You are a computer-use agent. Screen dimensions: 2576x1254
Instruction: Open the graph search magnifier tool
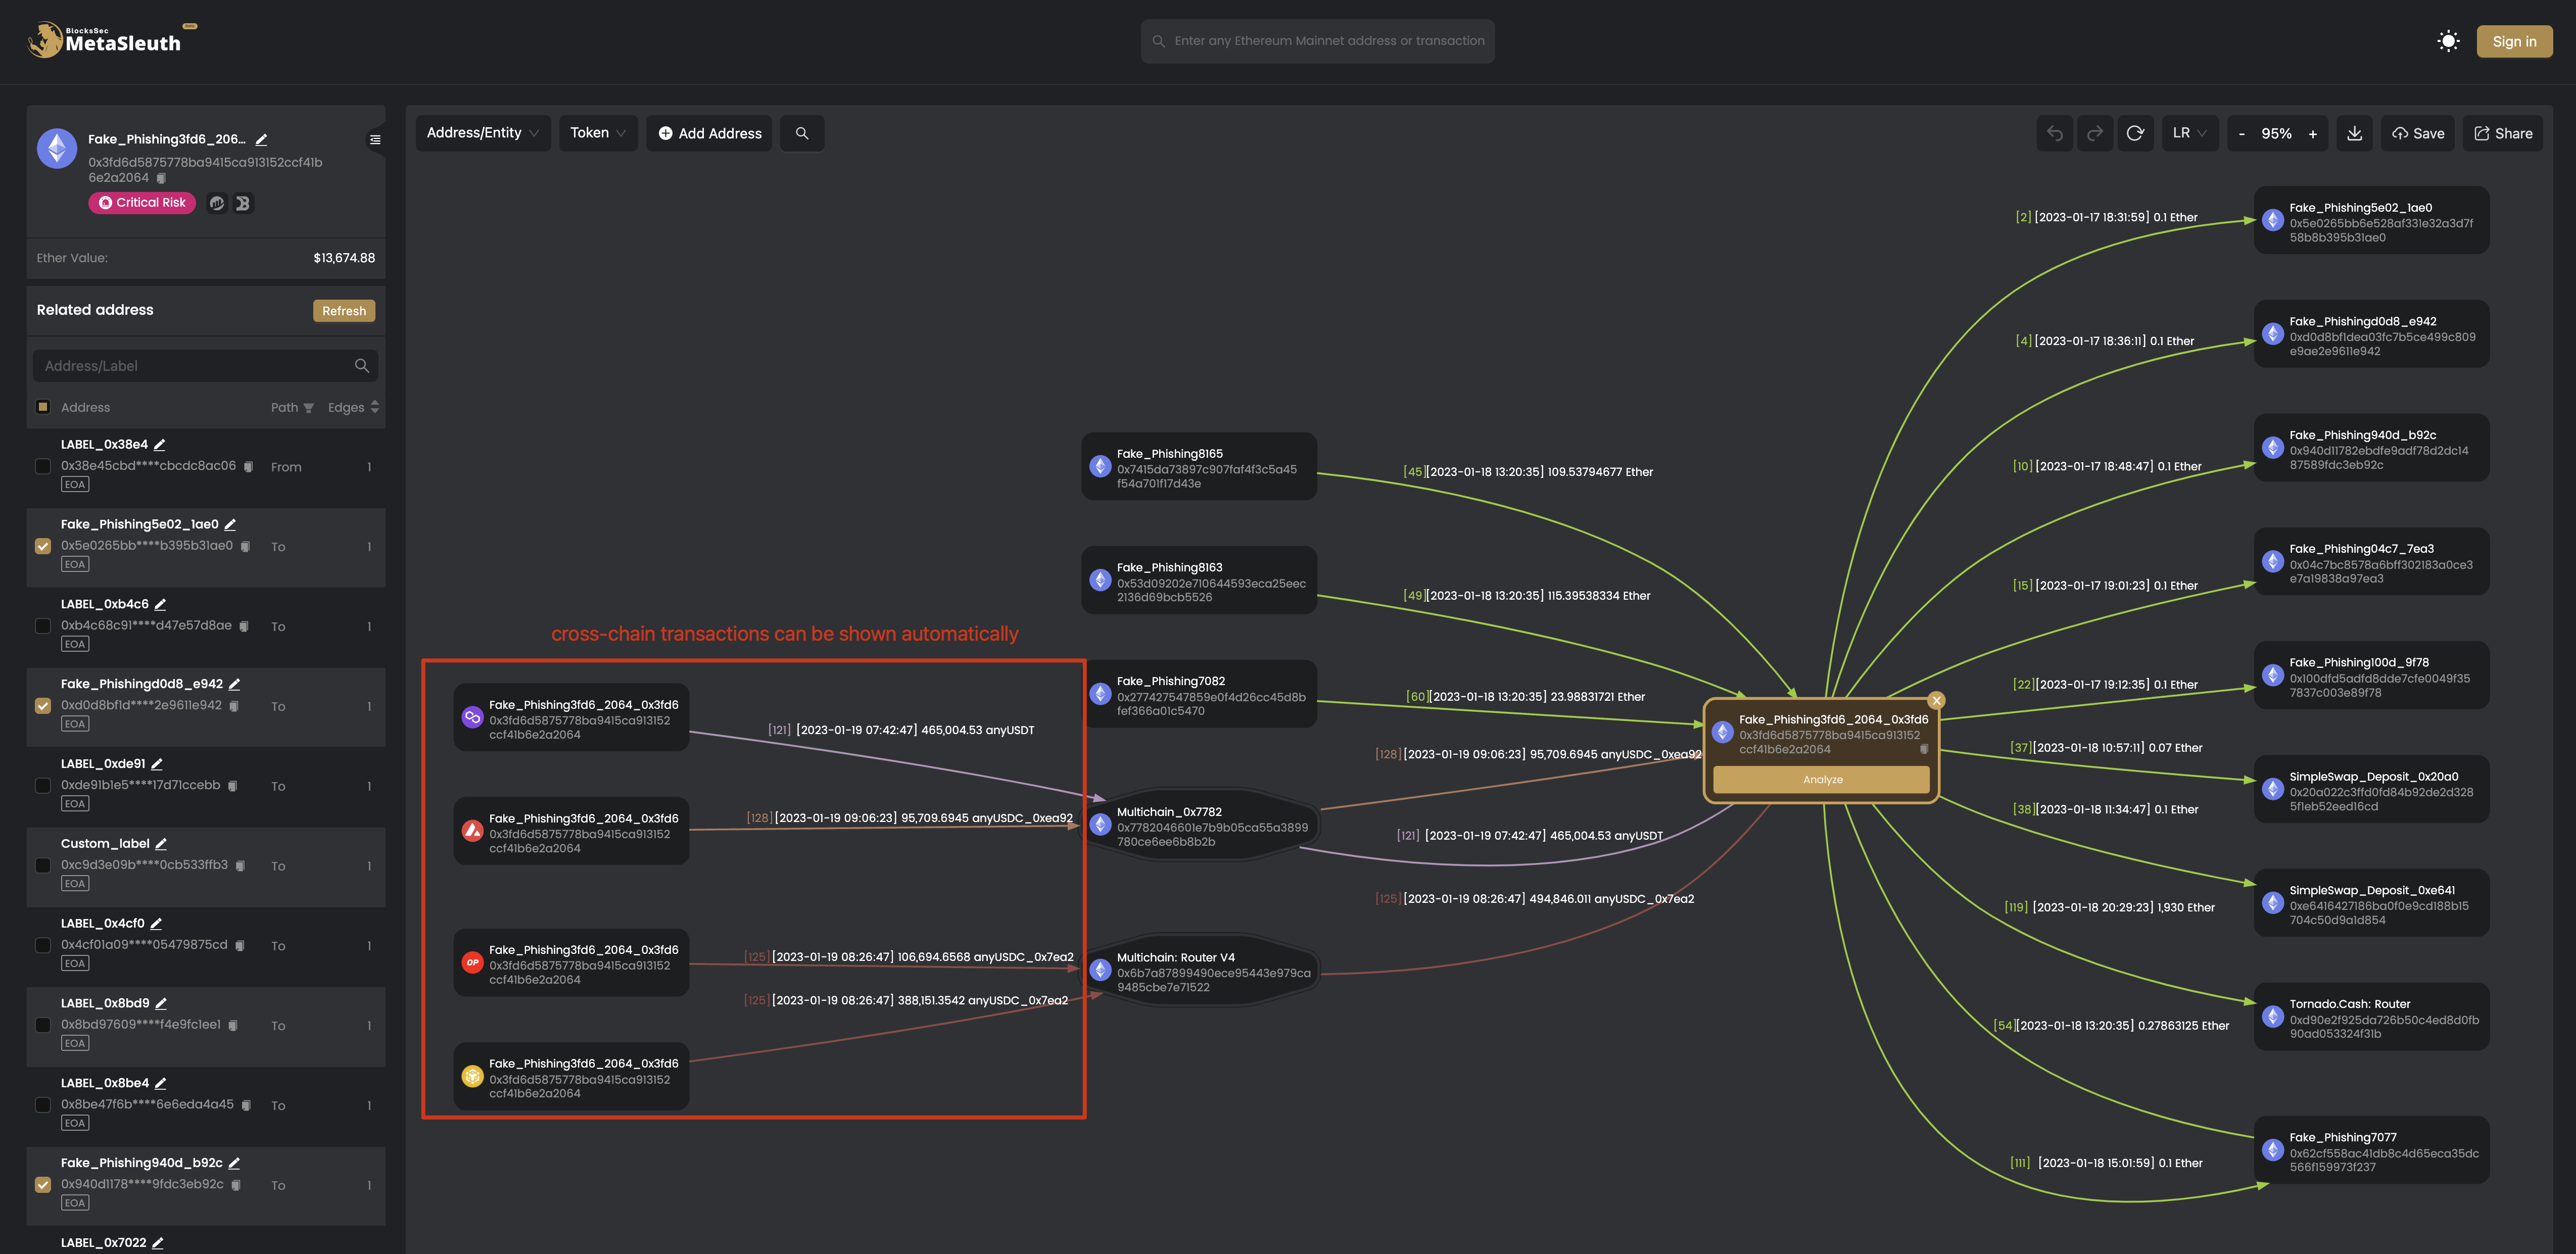click(x=802, y=134)
